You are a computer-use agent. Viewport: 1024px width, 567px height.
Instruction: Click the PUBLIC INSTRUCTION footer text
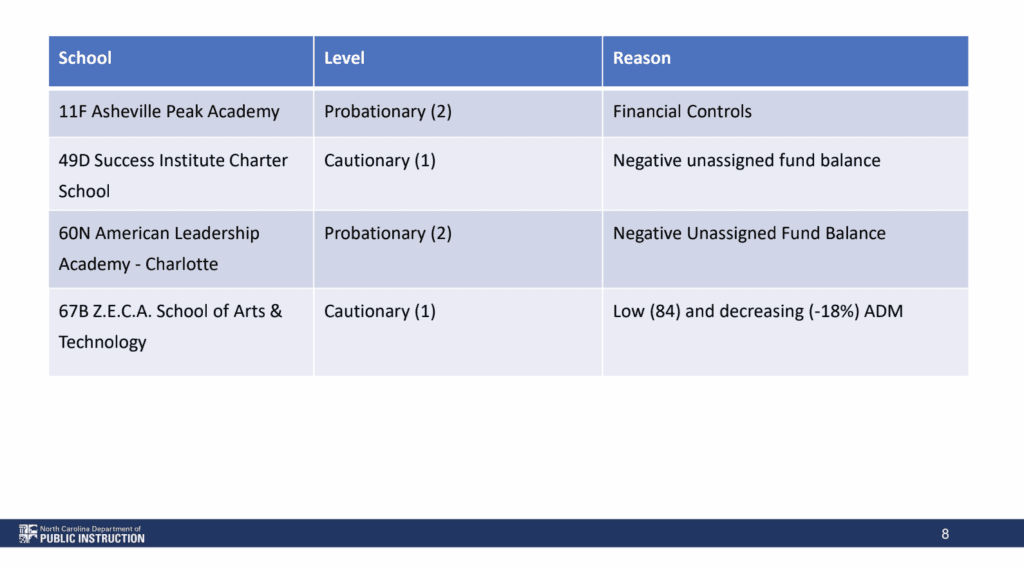coord(92,539)
